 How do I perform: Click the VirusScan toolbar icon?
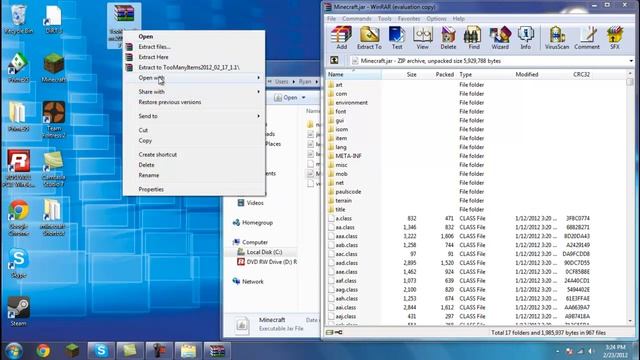pyautogui.click(x=557, y=38)
